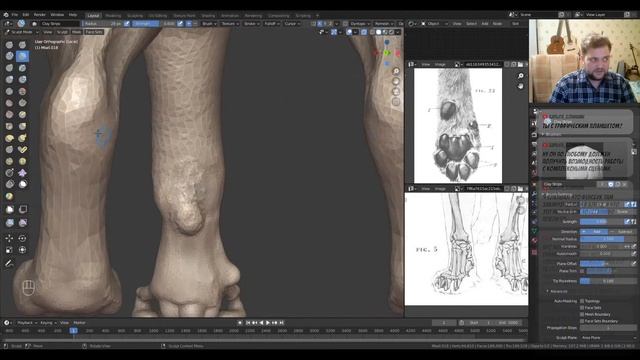Image resolution: width=640 pixels, height=360 pixels.
Task: Open the Sculpt Mode dropdown
Action: click(21, 32)
